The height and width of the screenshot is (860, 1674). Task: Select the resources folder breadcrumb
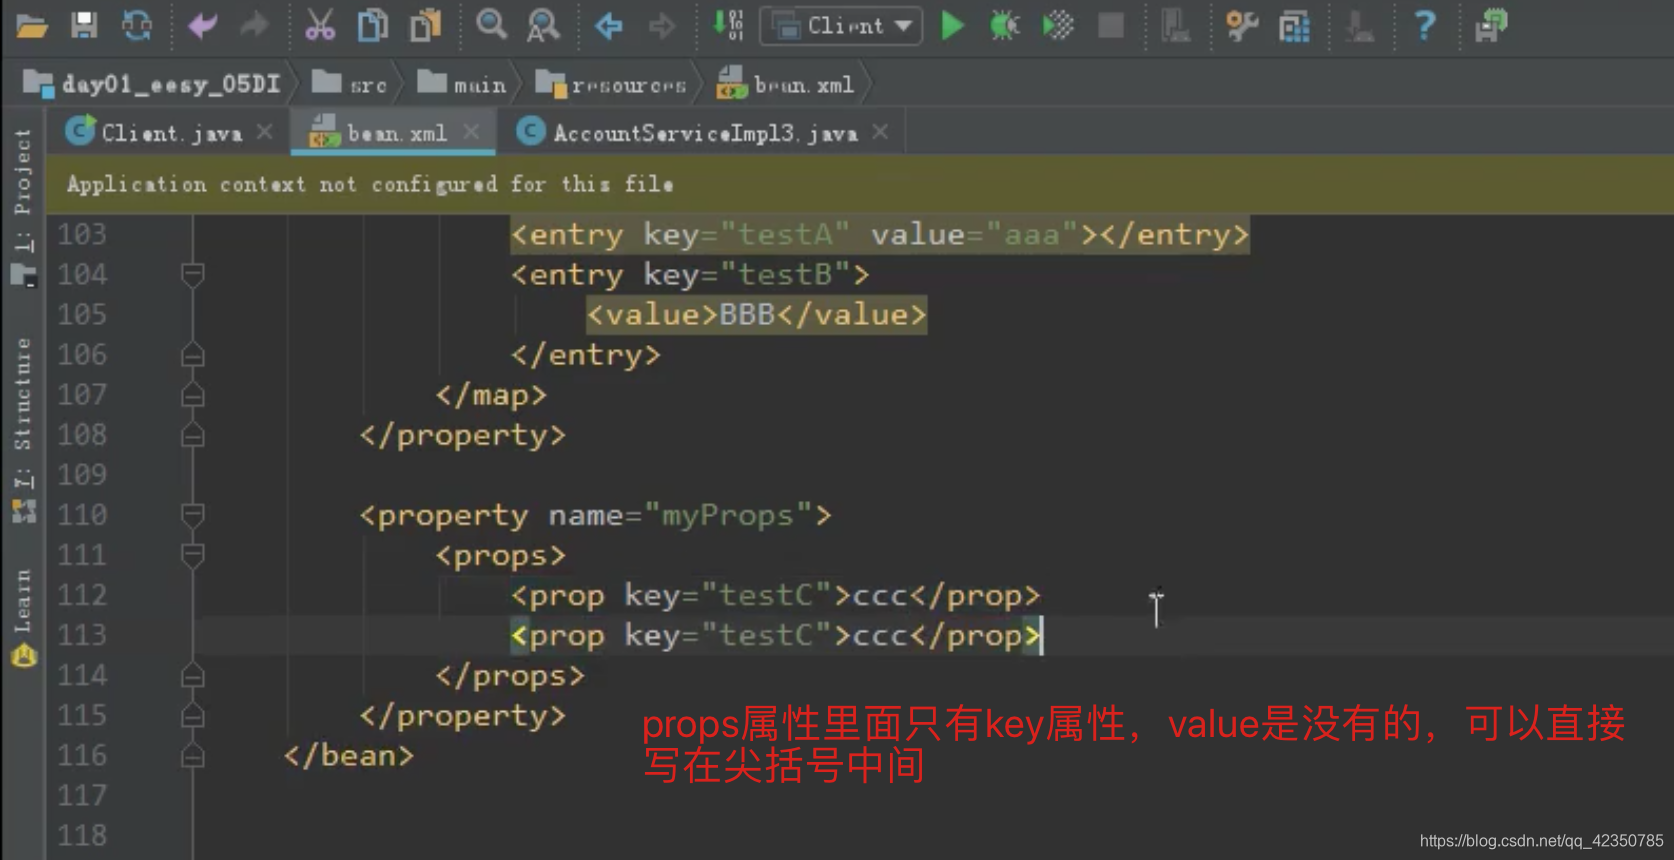click(x=611, y=84)
